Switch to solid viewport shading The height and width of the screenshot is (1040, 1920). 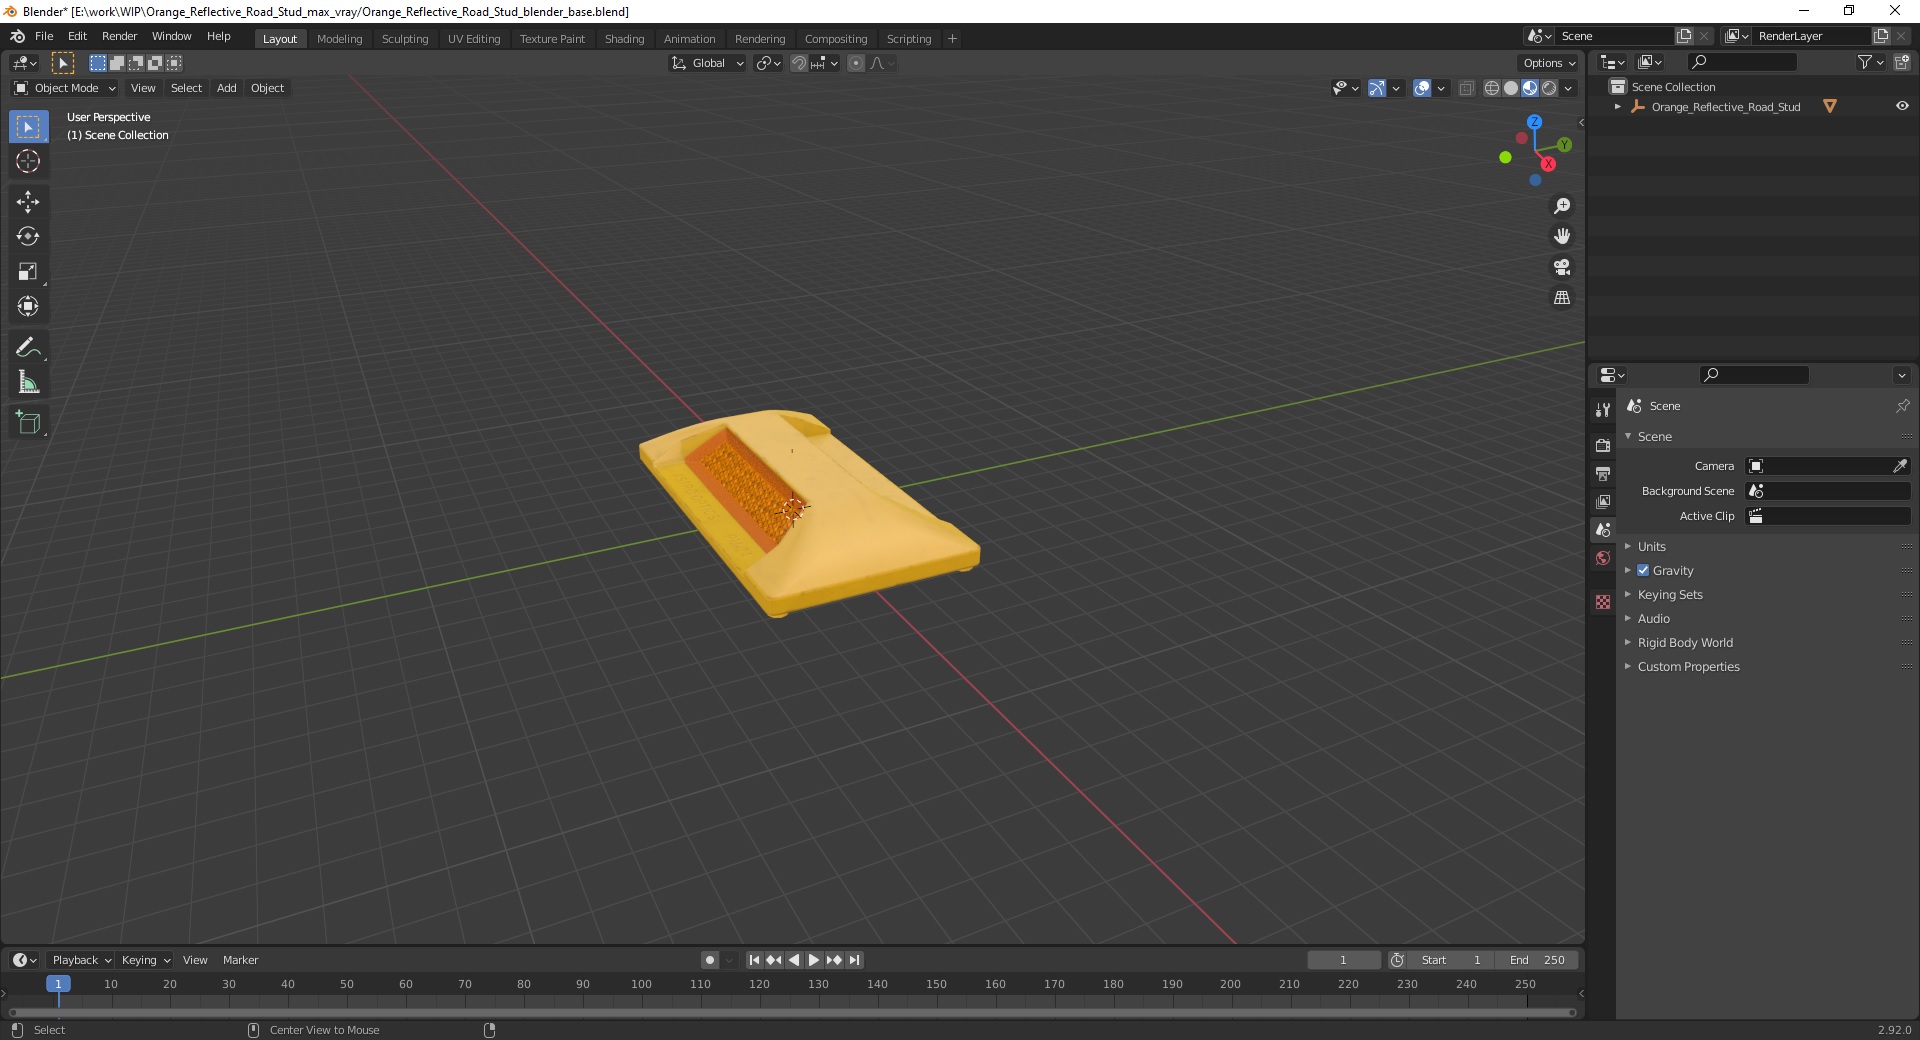tap(1511, 88)
